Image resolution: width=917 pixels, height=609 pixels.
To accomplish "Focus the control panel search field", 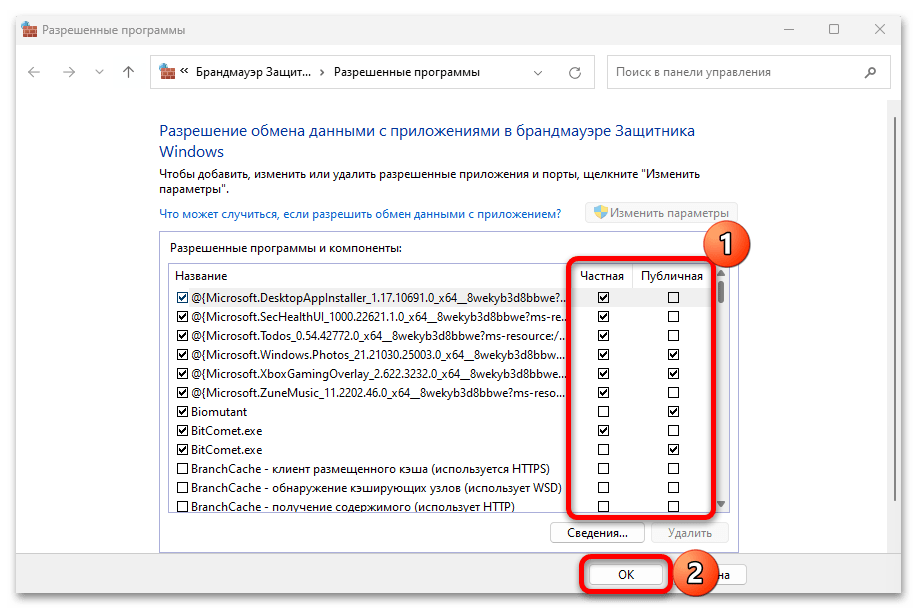I will 749,72.
